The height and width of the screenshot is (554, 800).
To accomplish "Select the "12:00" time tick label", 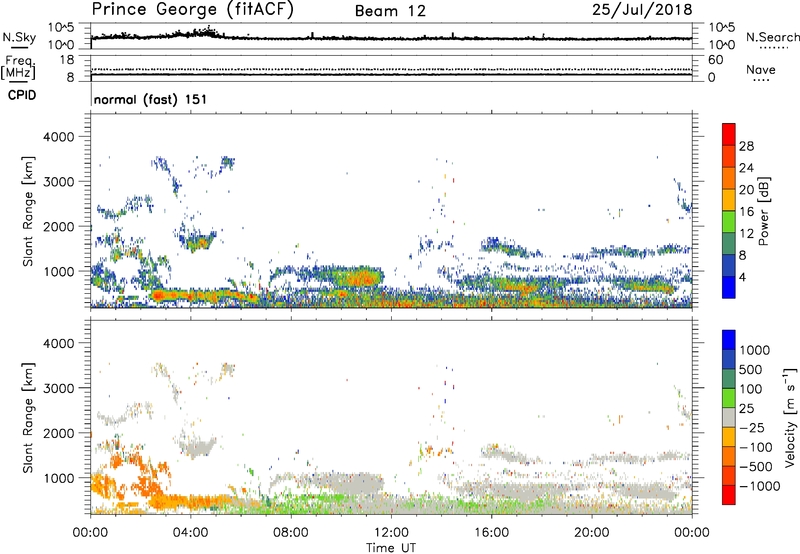I will [391, 533].
